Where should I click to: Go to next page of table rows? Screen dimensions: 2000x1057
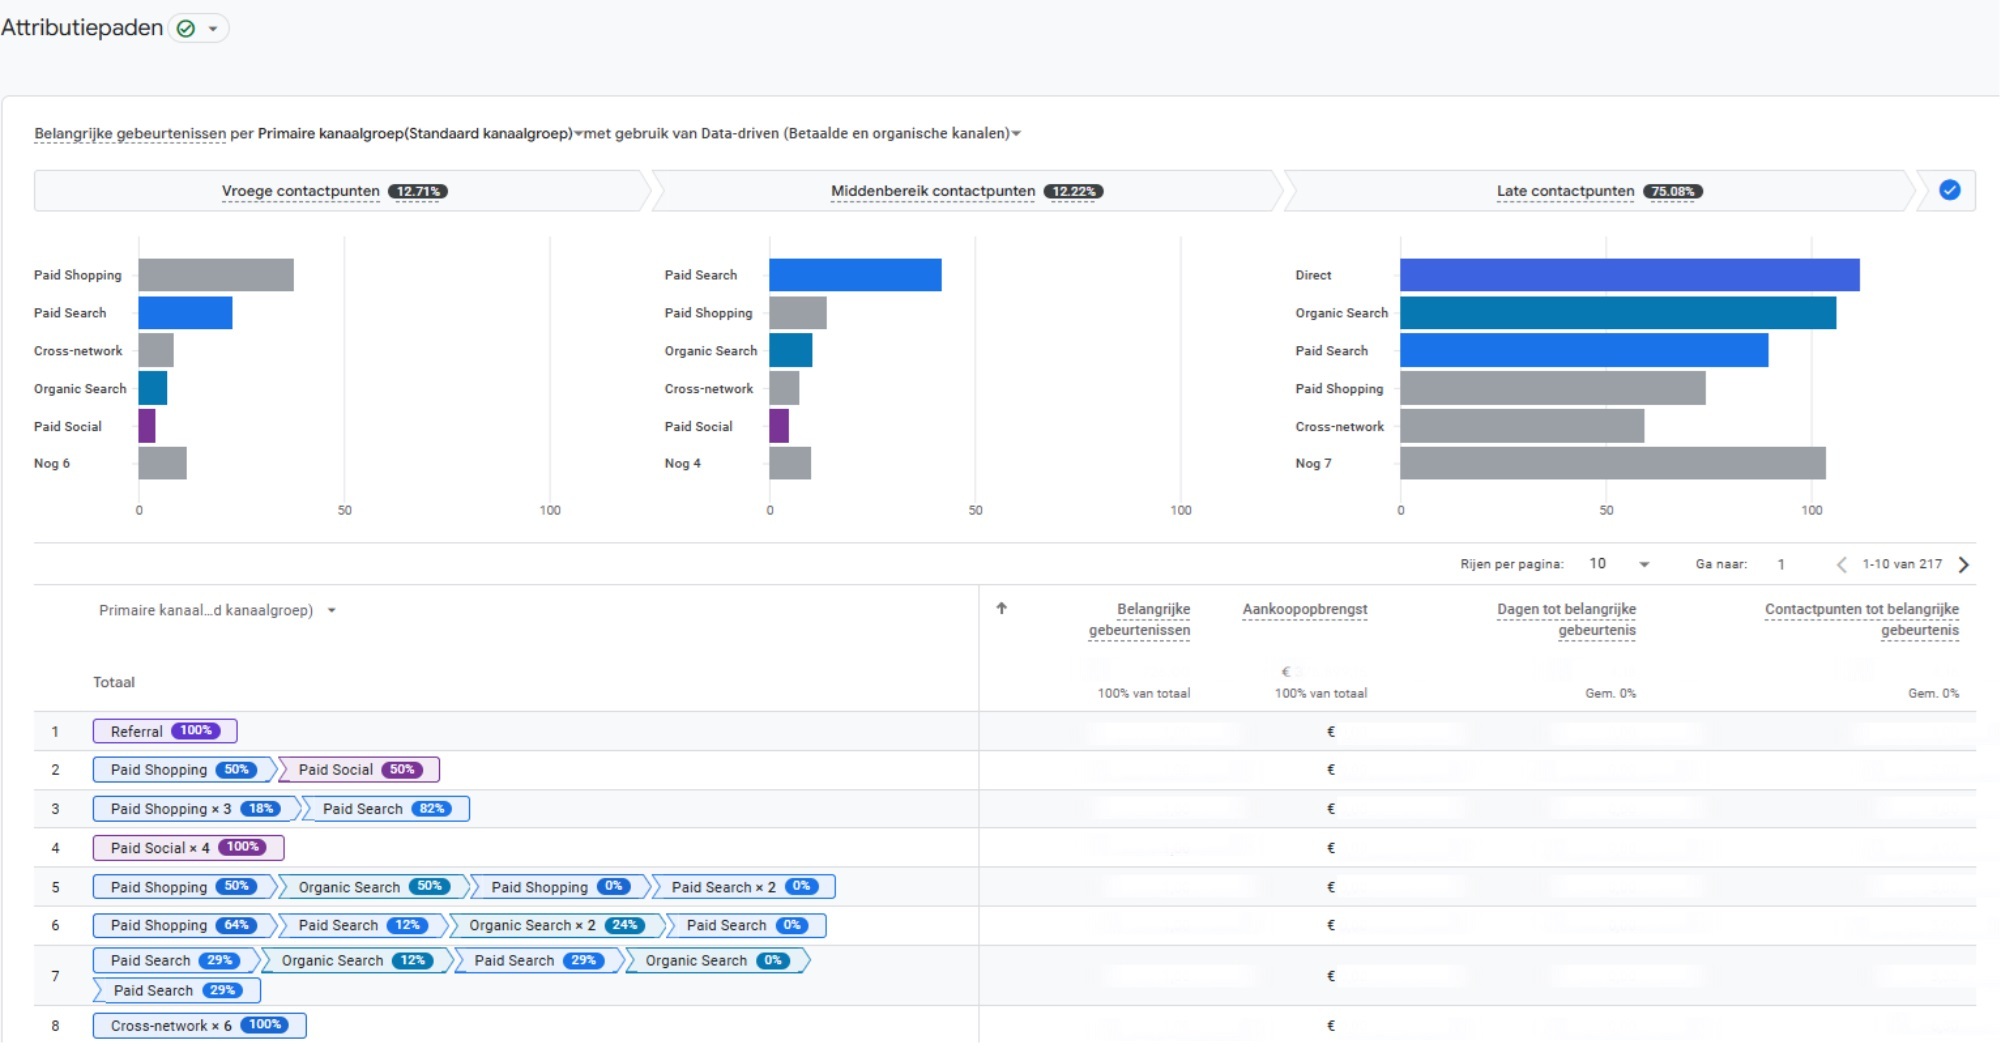point(1963,564)
